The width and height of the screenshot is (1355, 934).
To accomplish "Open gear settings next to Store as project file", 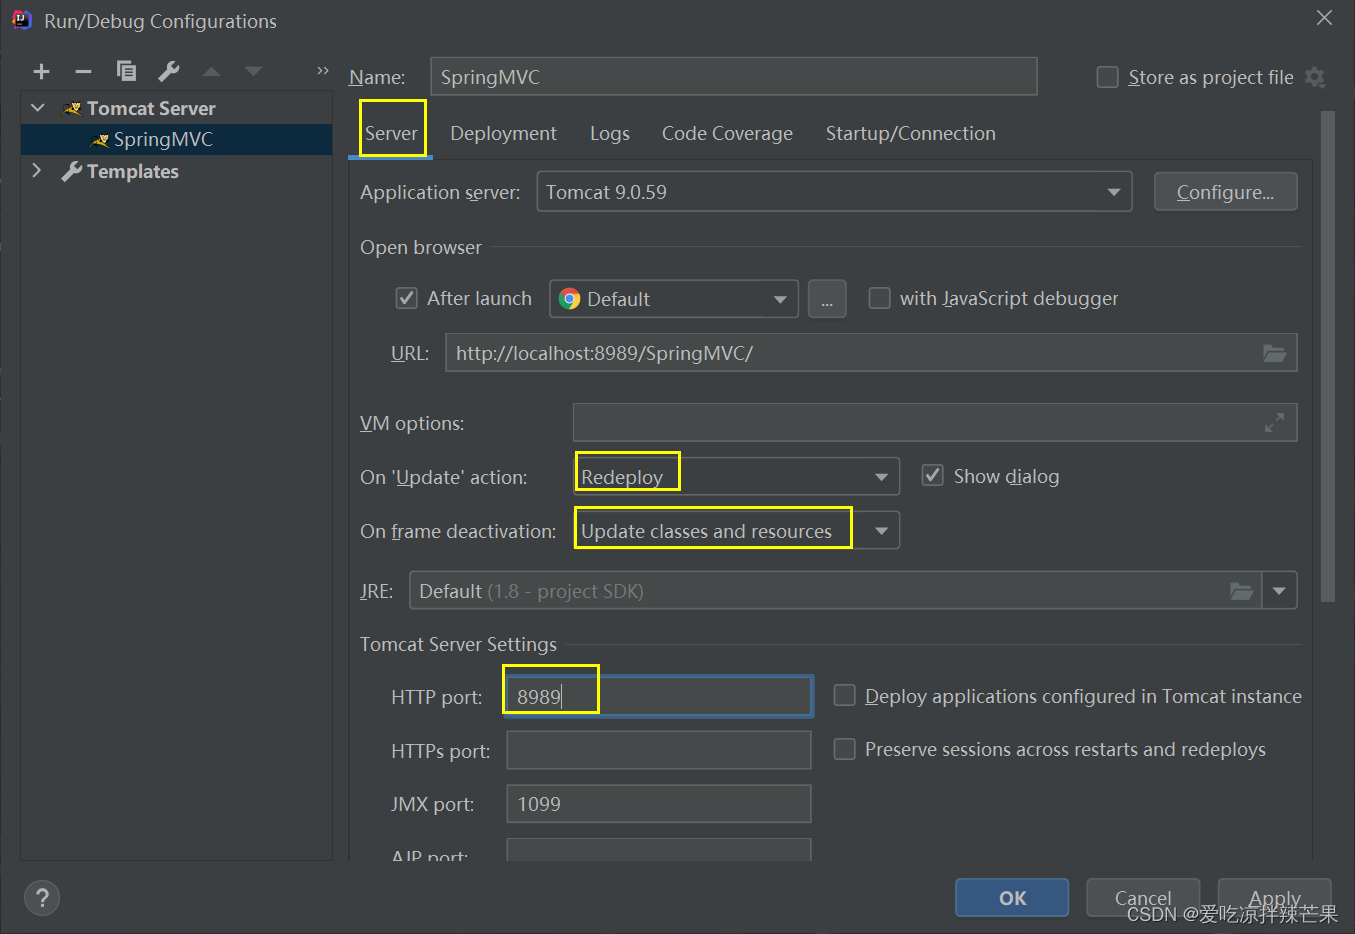I will coord(1316,77).
